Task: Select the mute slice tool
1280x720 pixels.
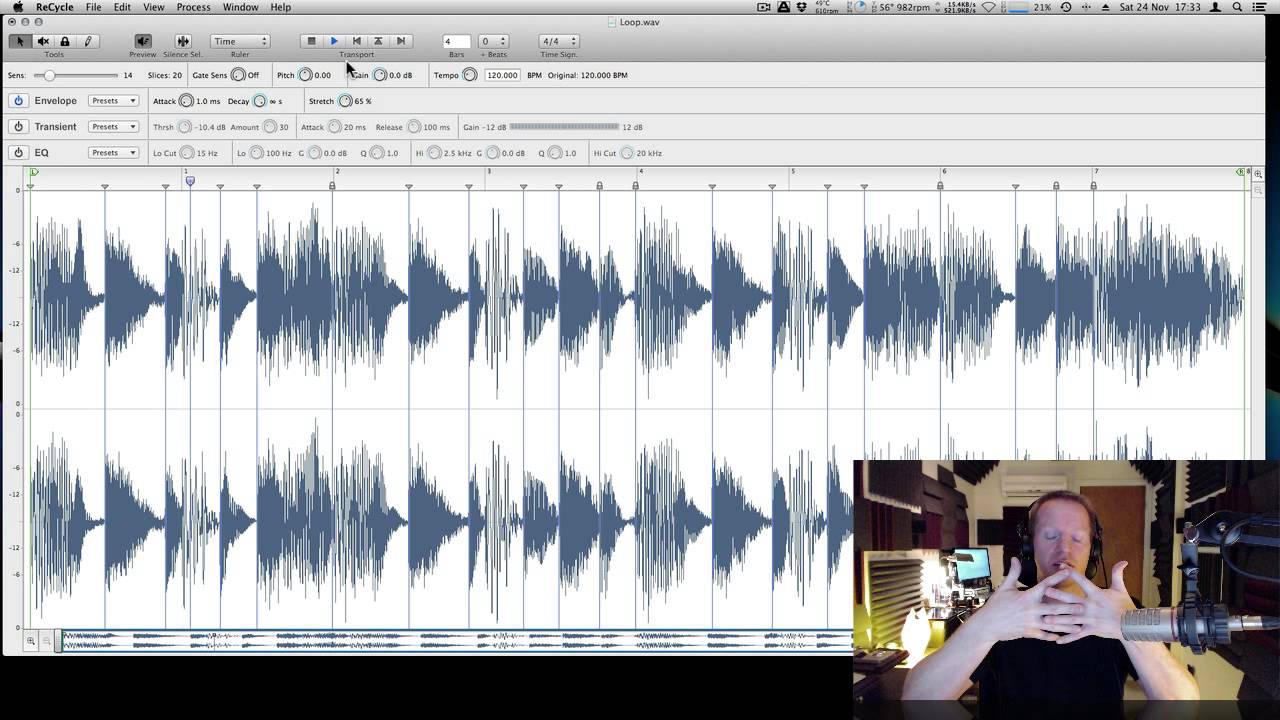Action: pyautogui.click(x=43, y=41)
